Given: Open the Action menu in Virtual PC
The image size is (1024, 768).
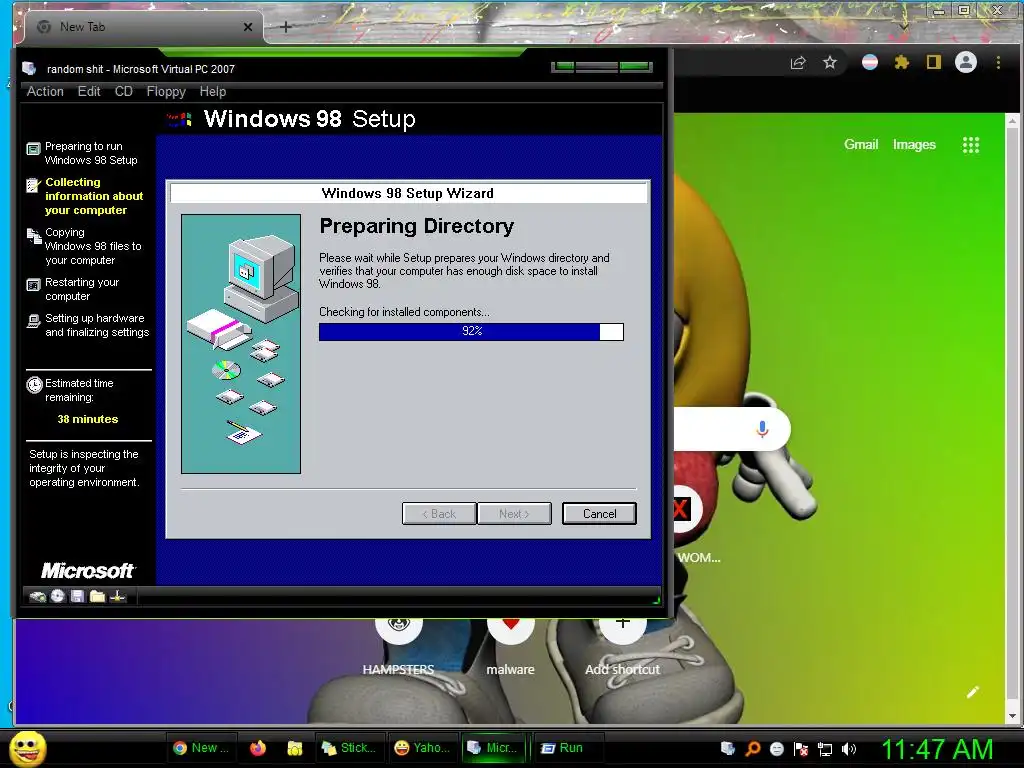Looking at the screenshot, I should coord(45,91).
